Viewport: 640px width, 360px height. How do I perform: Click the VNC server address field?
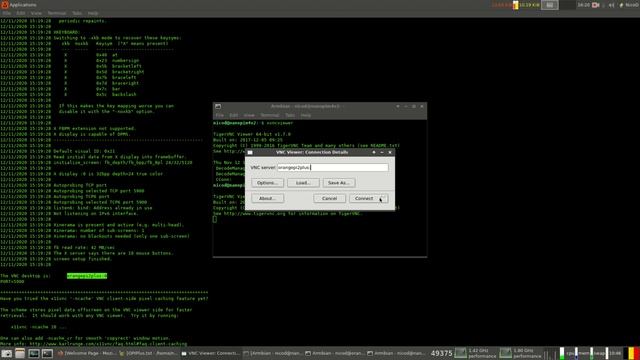333,167
